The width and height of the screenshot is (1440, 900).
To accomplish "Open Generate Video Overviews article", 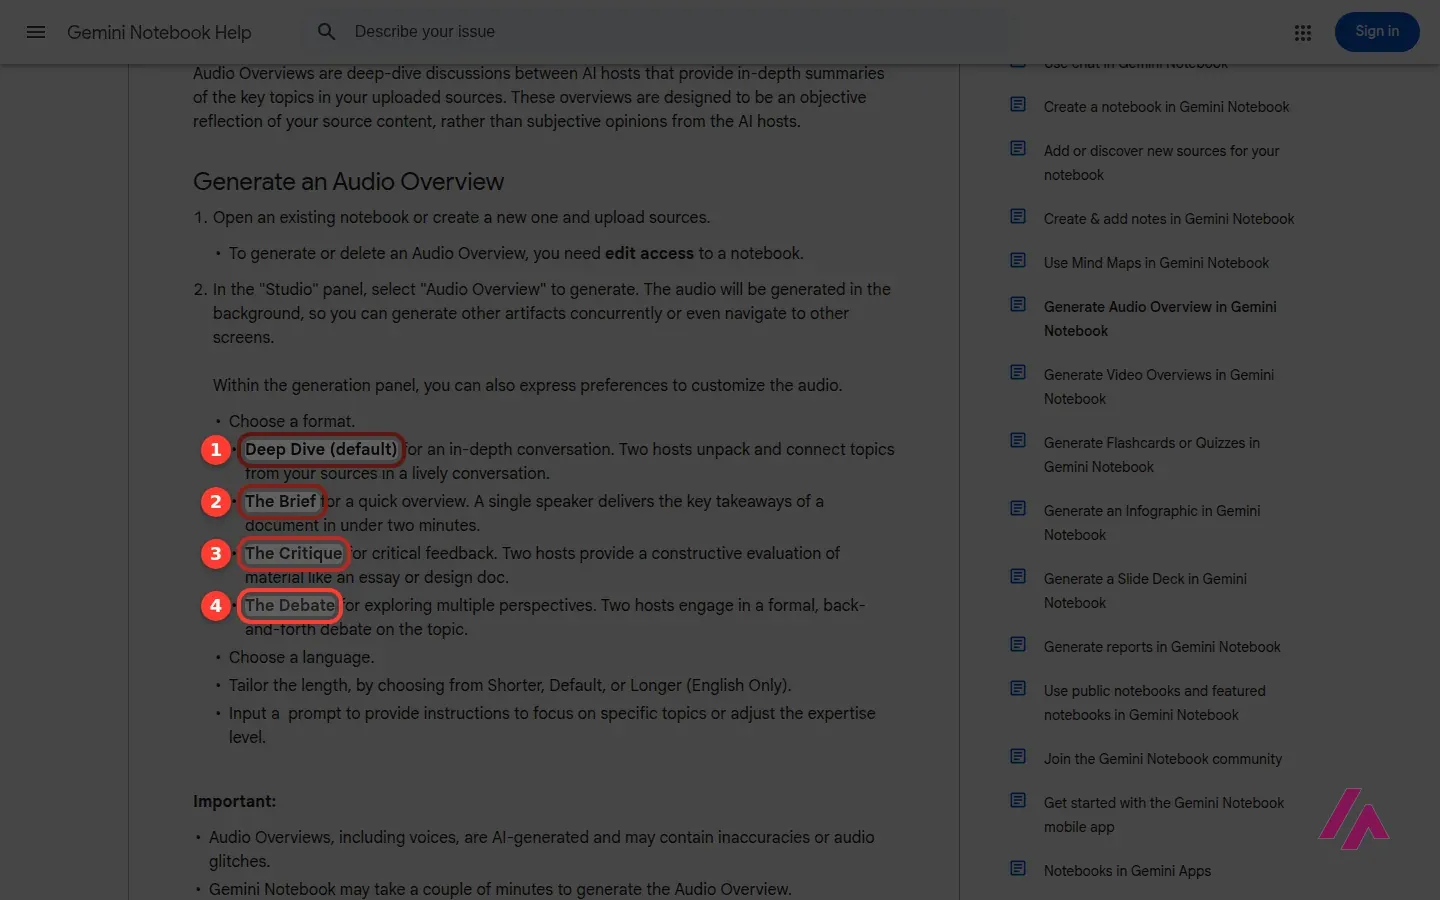I will pos(1159,387).
